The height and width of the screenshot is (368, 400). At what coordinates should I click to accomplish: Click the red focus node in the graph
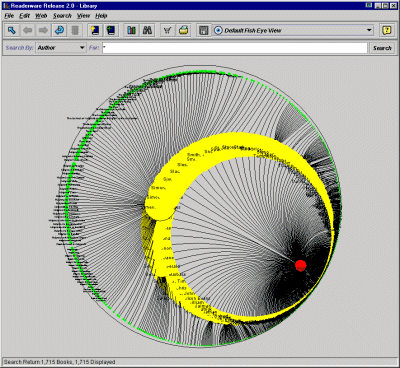(x=300, y=266)
